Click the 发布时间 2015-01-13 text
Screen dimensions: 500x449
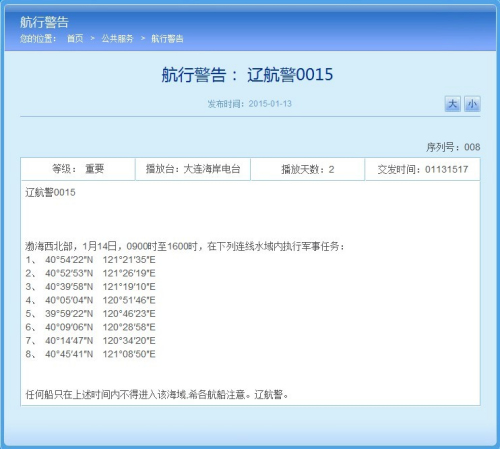pos(250,104)
